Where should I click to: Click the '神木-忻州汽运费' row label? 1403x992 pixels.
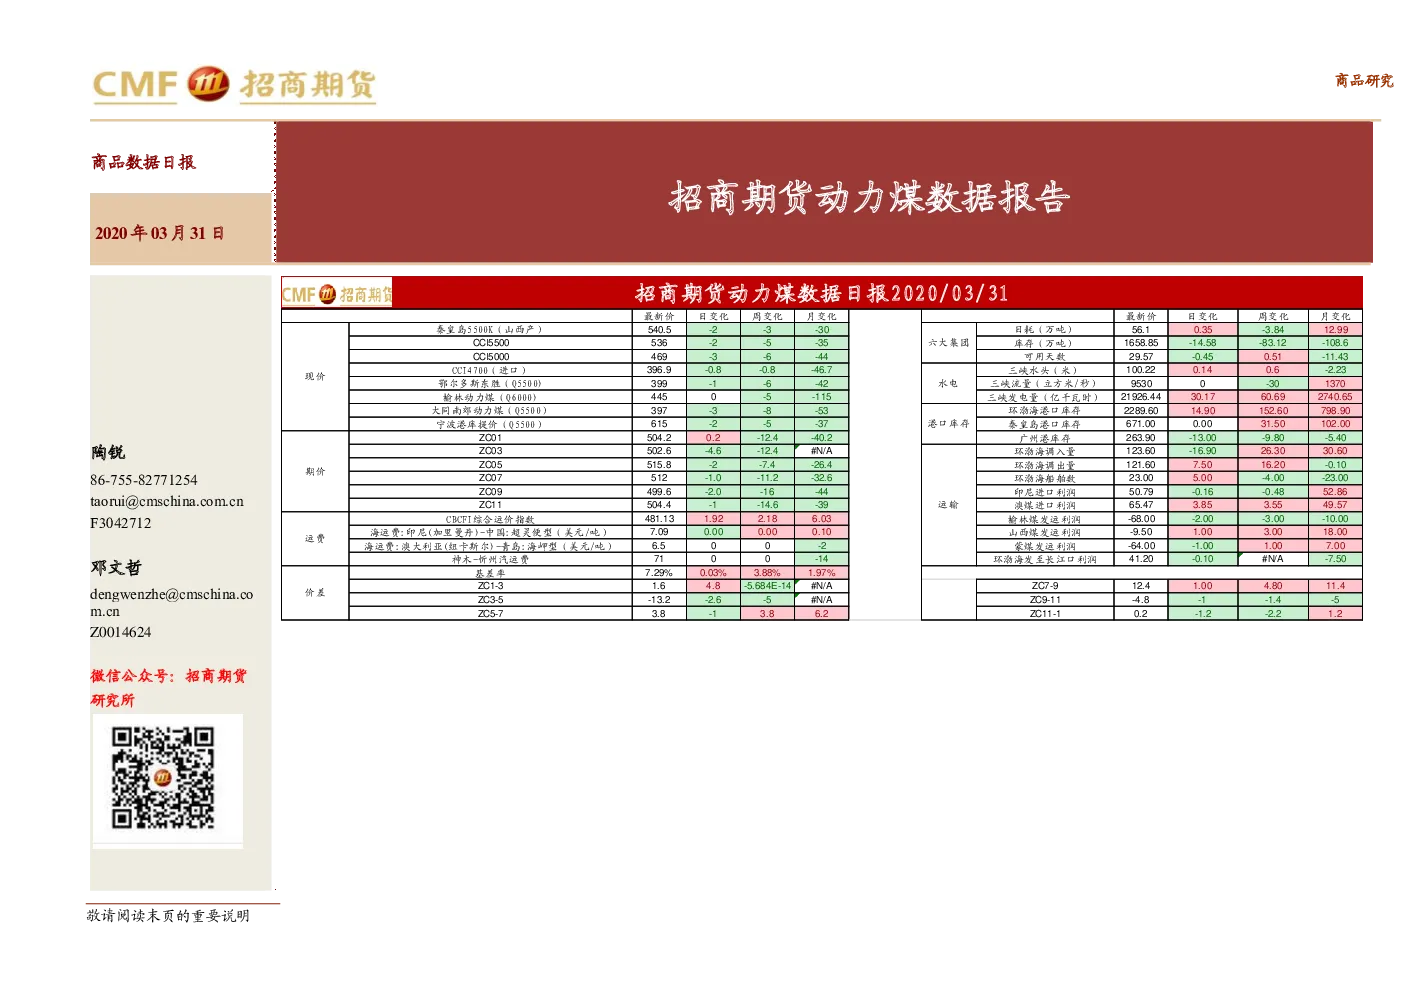(490, 559)
